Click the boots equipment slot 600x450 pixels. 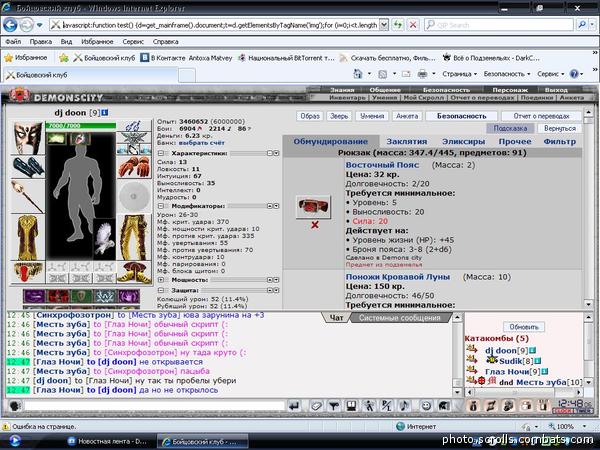(134, 272)
